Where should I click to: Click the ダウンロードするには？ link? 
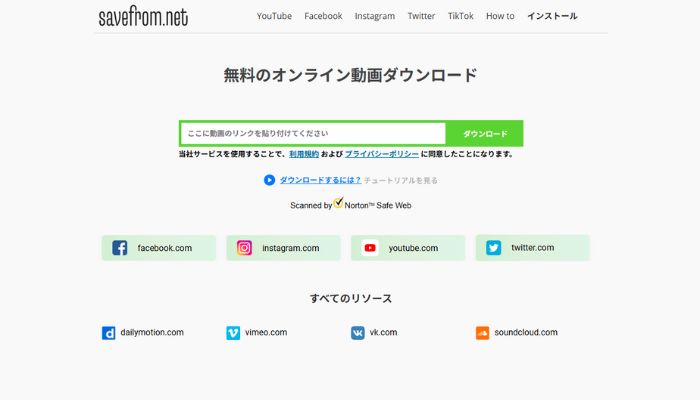click(x=320, y=180)
